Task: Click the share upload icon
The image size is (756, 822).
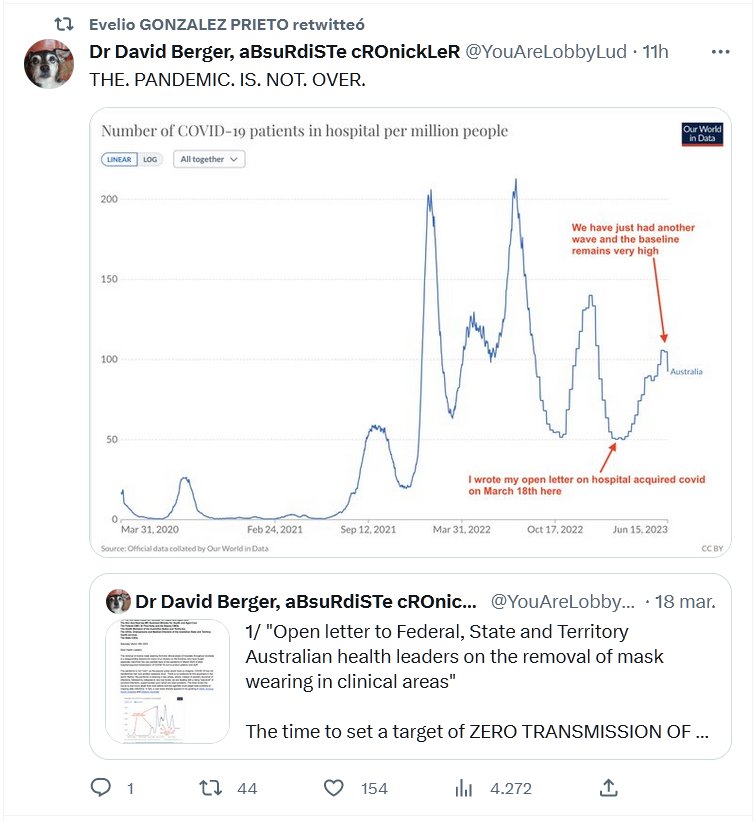Action: [x=607, y=788]
